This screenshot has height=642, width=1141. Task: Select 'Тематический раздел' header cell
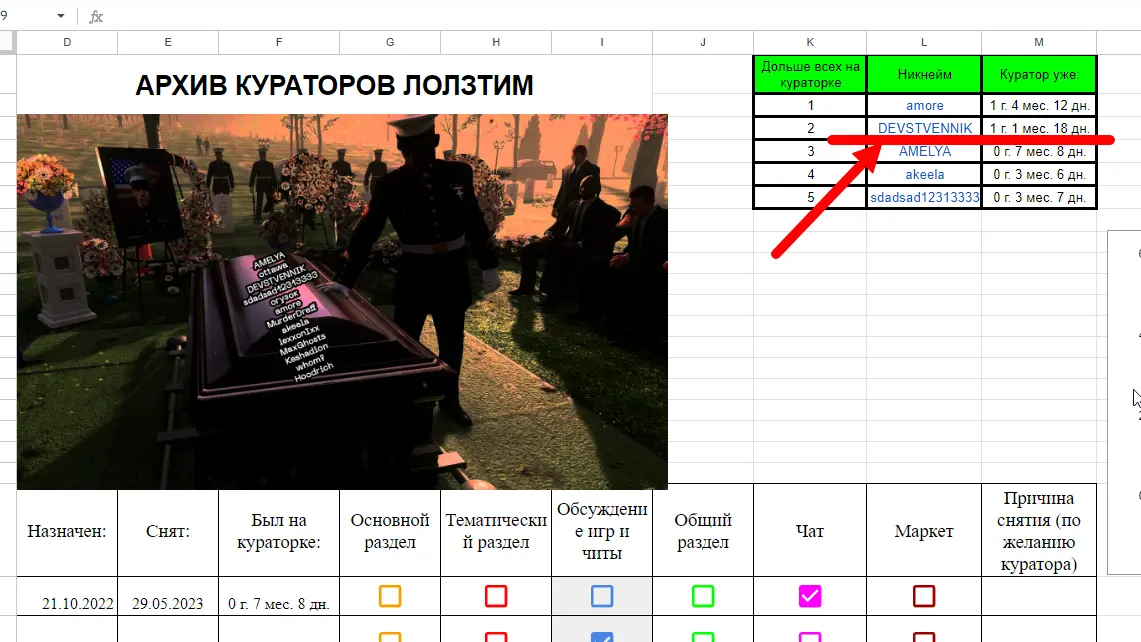(496, 531)
